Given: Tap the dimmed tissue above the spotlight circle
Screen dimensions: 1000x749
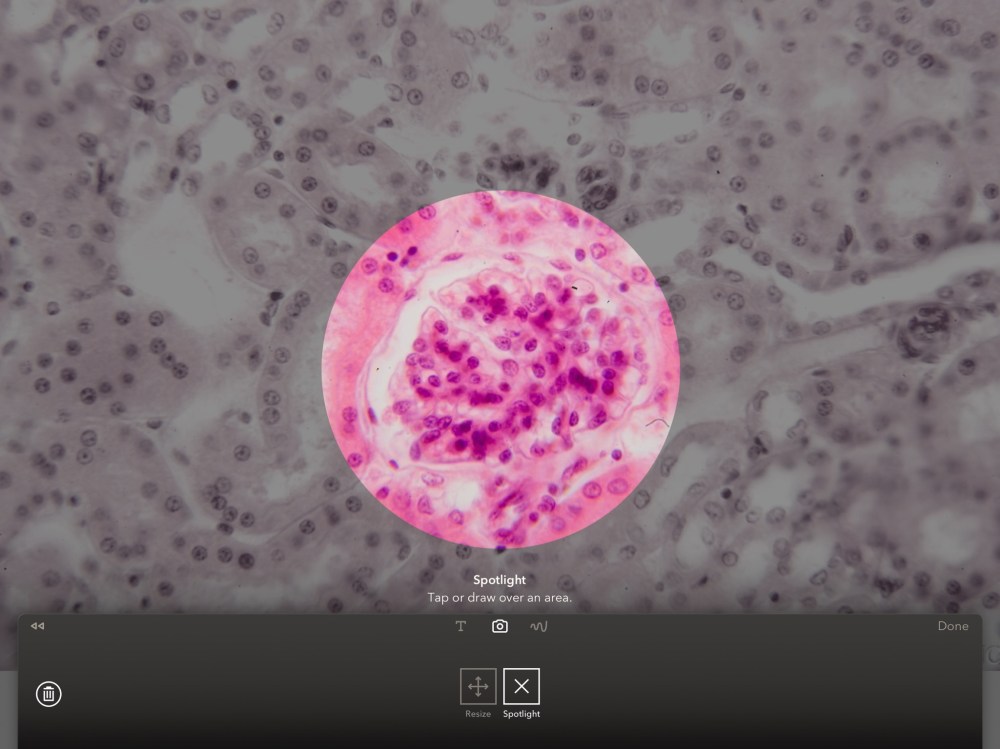Looking at the screenshot, I should pos(501,96).
